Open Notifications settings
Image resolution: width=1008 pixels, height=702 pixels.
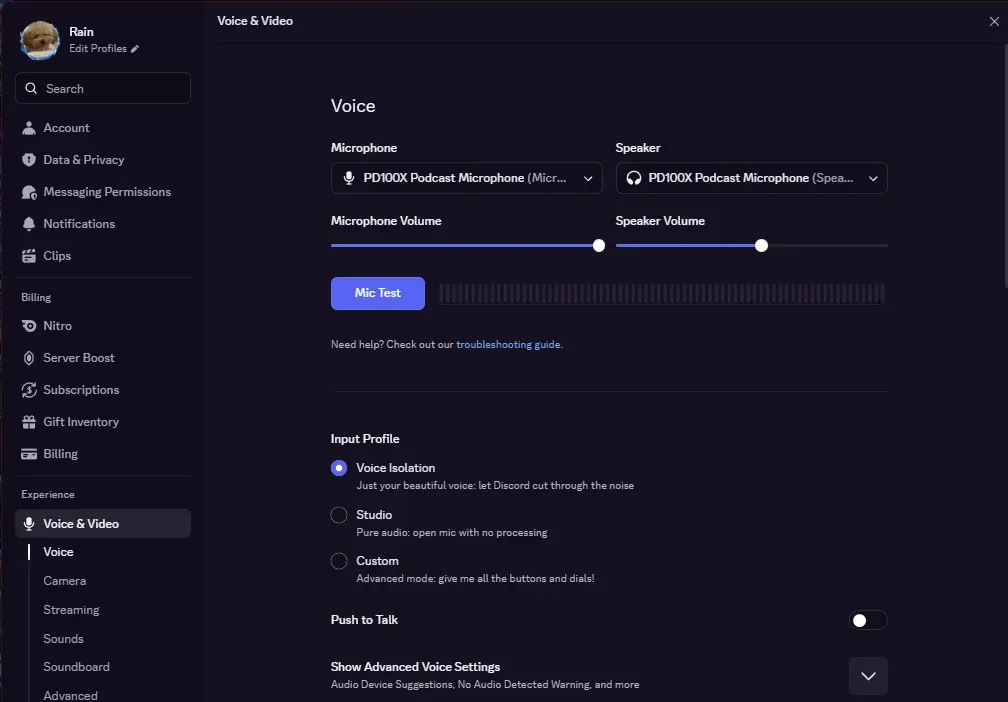click(103, 224)
